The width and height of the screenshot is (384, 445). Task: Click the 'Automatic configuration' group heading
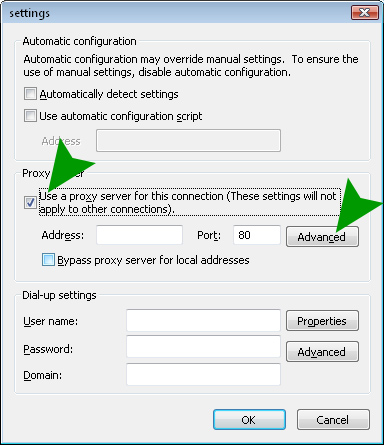[79, 41]
